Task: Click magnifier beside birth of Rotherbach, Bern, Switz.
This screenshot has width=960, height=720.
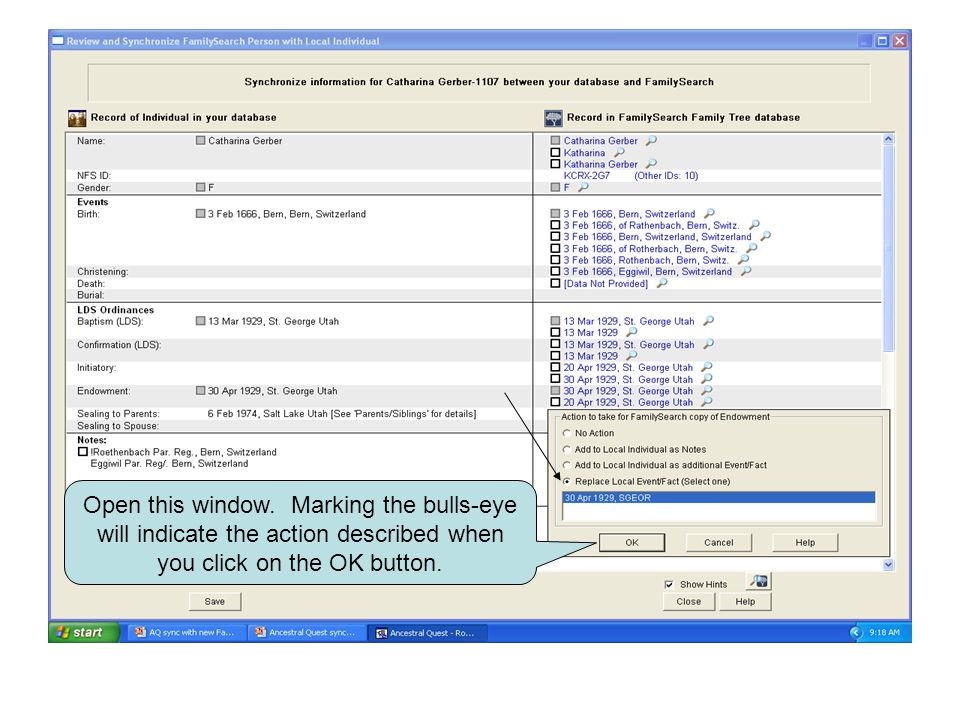Action: [751, 248]
